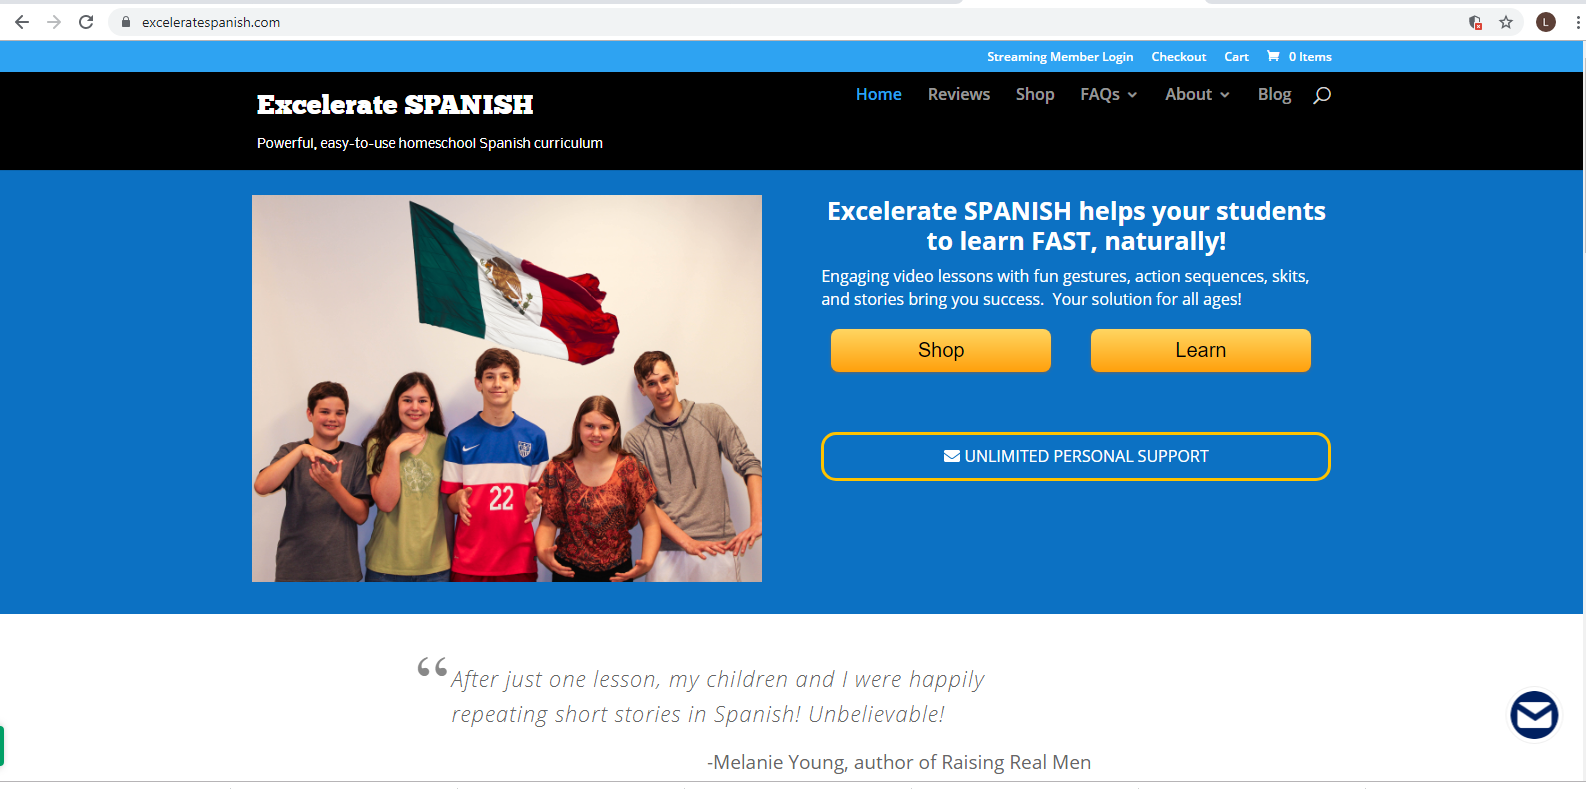Click the orange Learn button

[1201, 350]
